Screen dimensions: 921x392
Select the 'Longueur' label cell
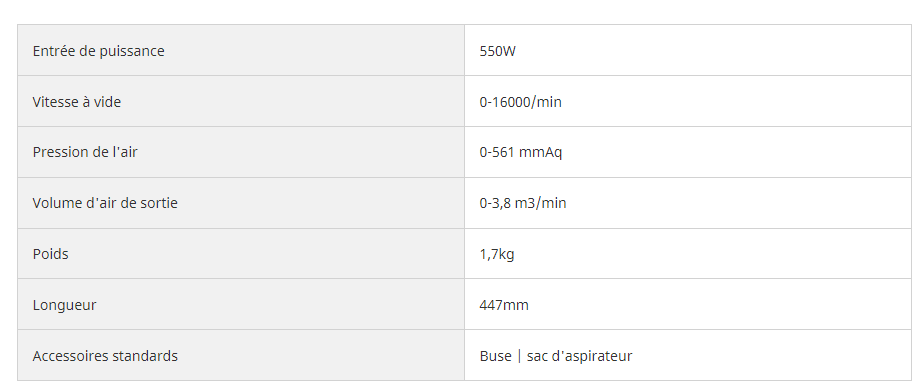pos(241,304)
